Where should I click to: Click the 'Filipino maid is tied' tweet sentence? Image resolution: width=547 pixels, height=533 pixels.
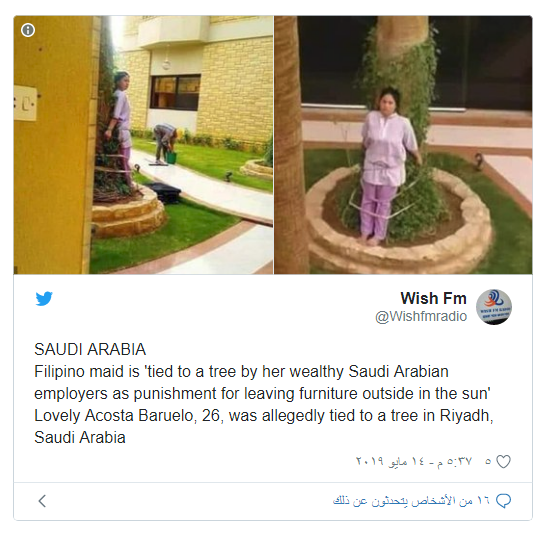point(262,382)
